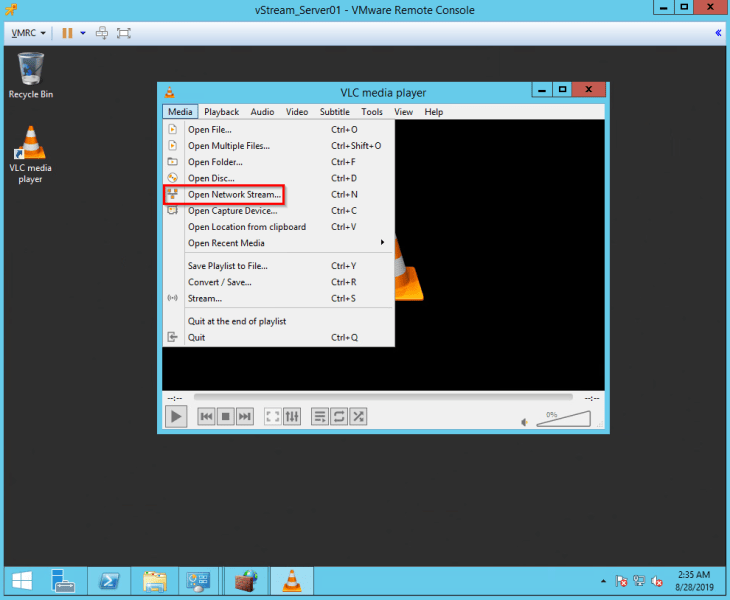This screenshot has width=730, height=600.
Task: Toggle VLC fullscreen video mode
Action: [x=272, y=416]
